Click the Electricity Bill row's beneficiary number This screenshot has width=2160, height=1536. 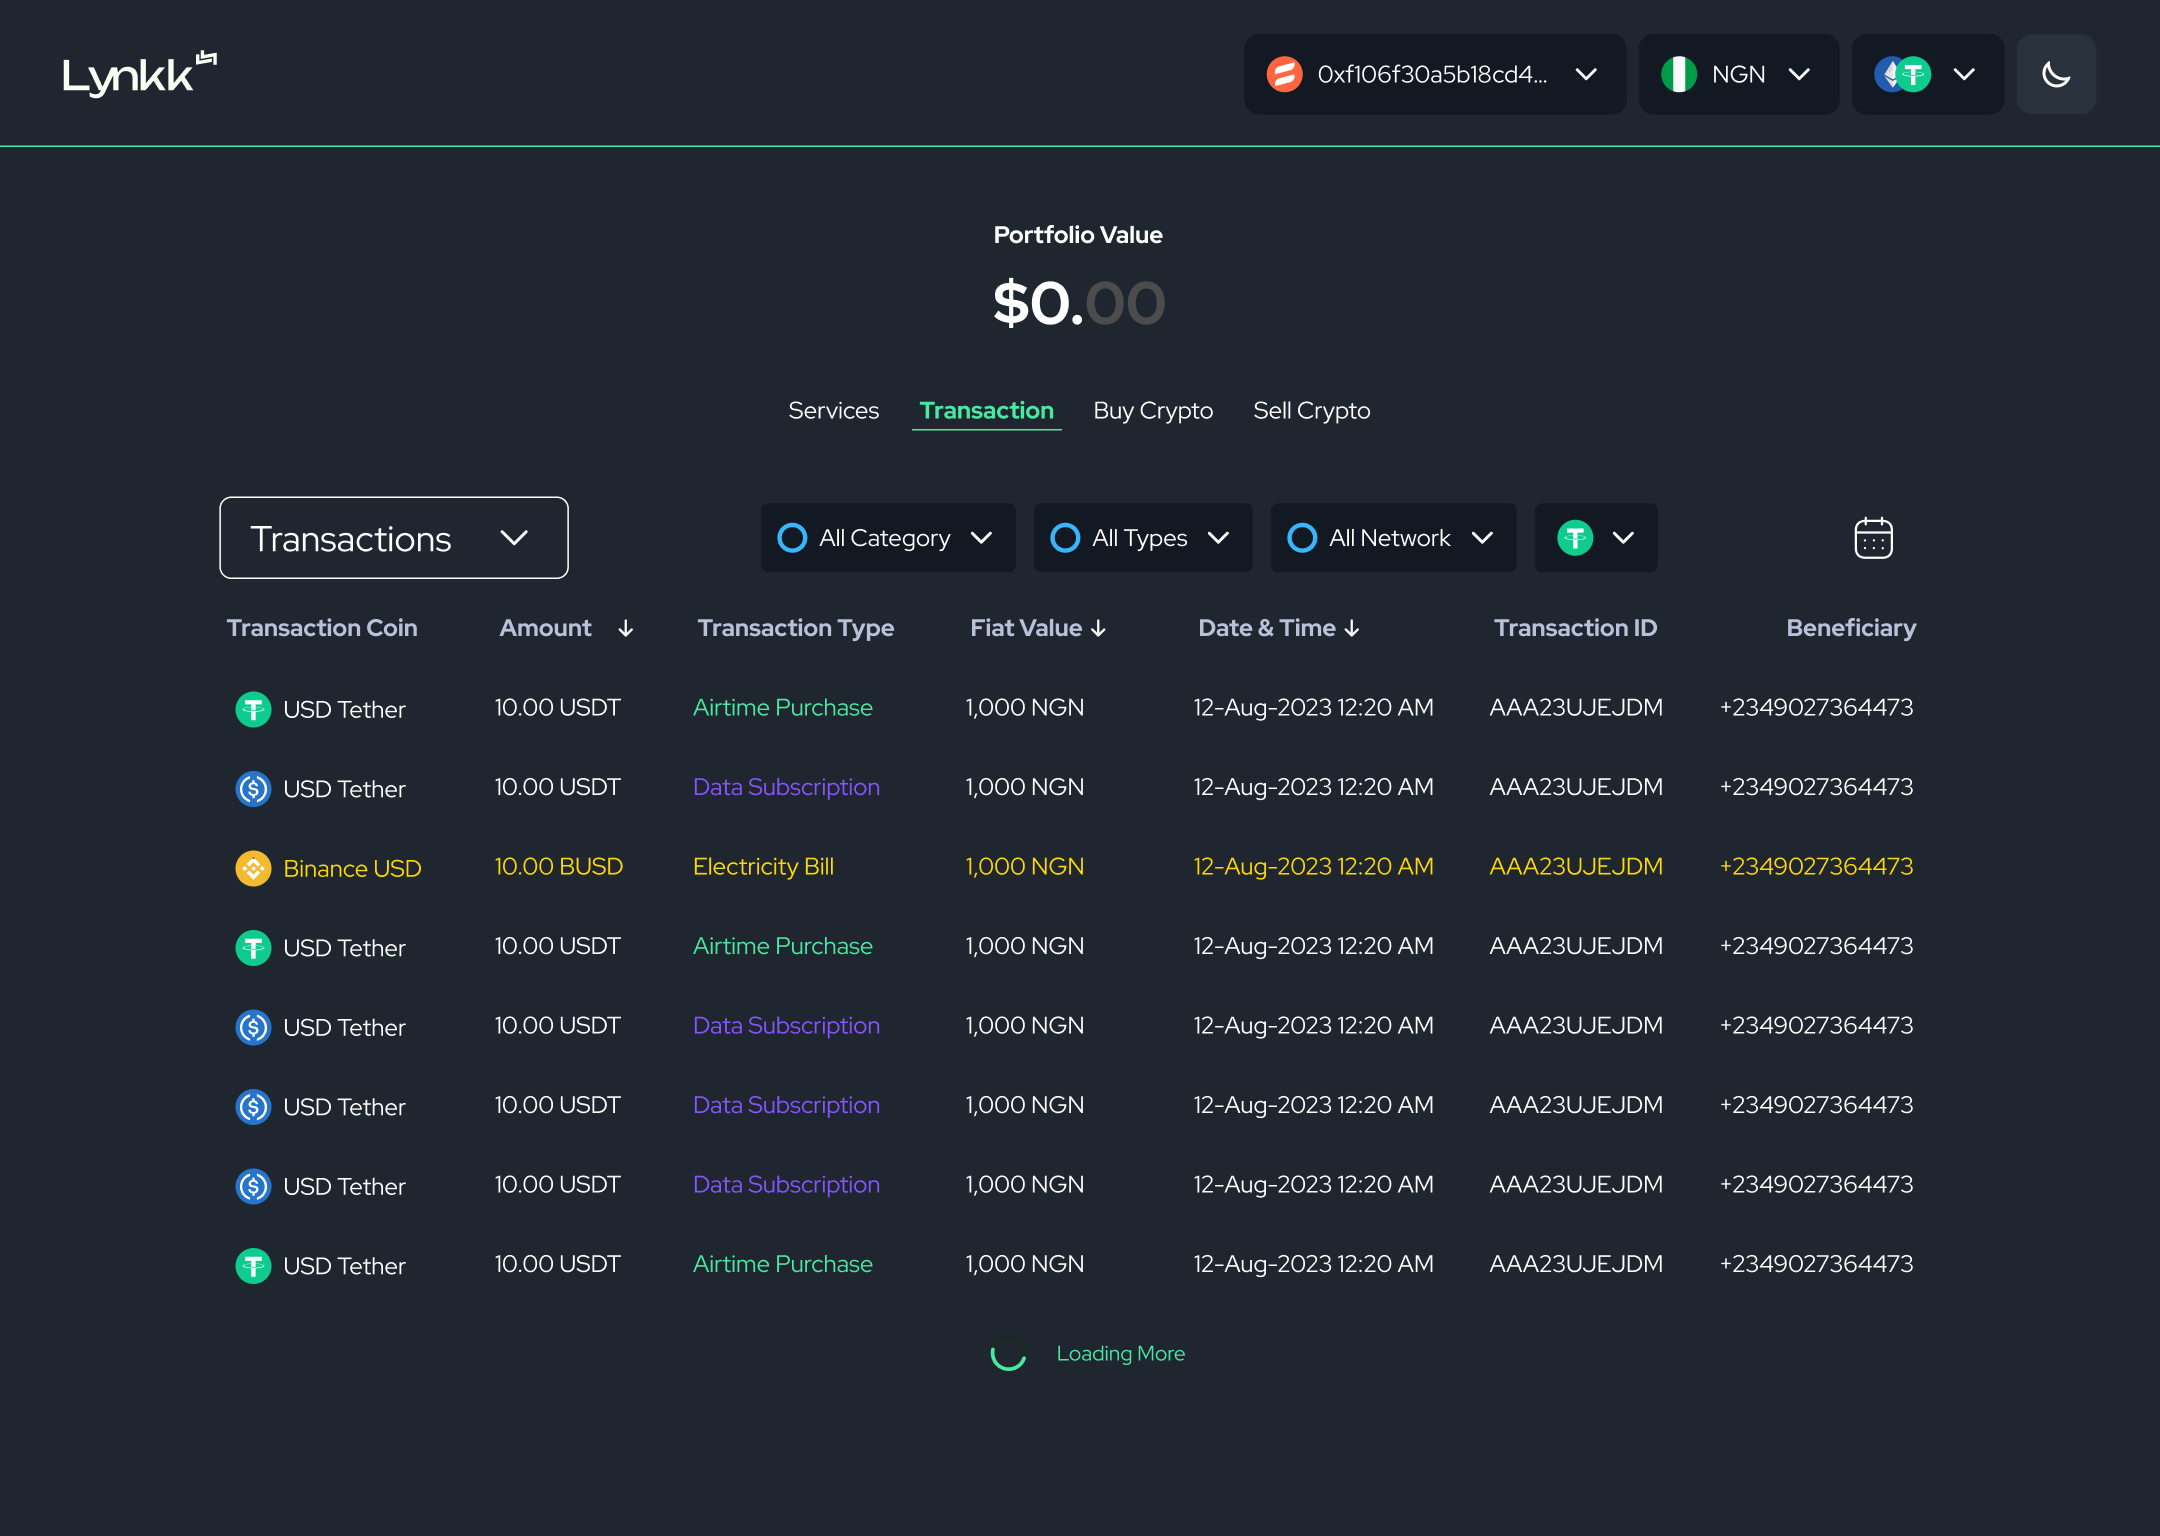pos(1816,866)
